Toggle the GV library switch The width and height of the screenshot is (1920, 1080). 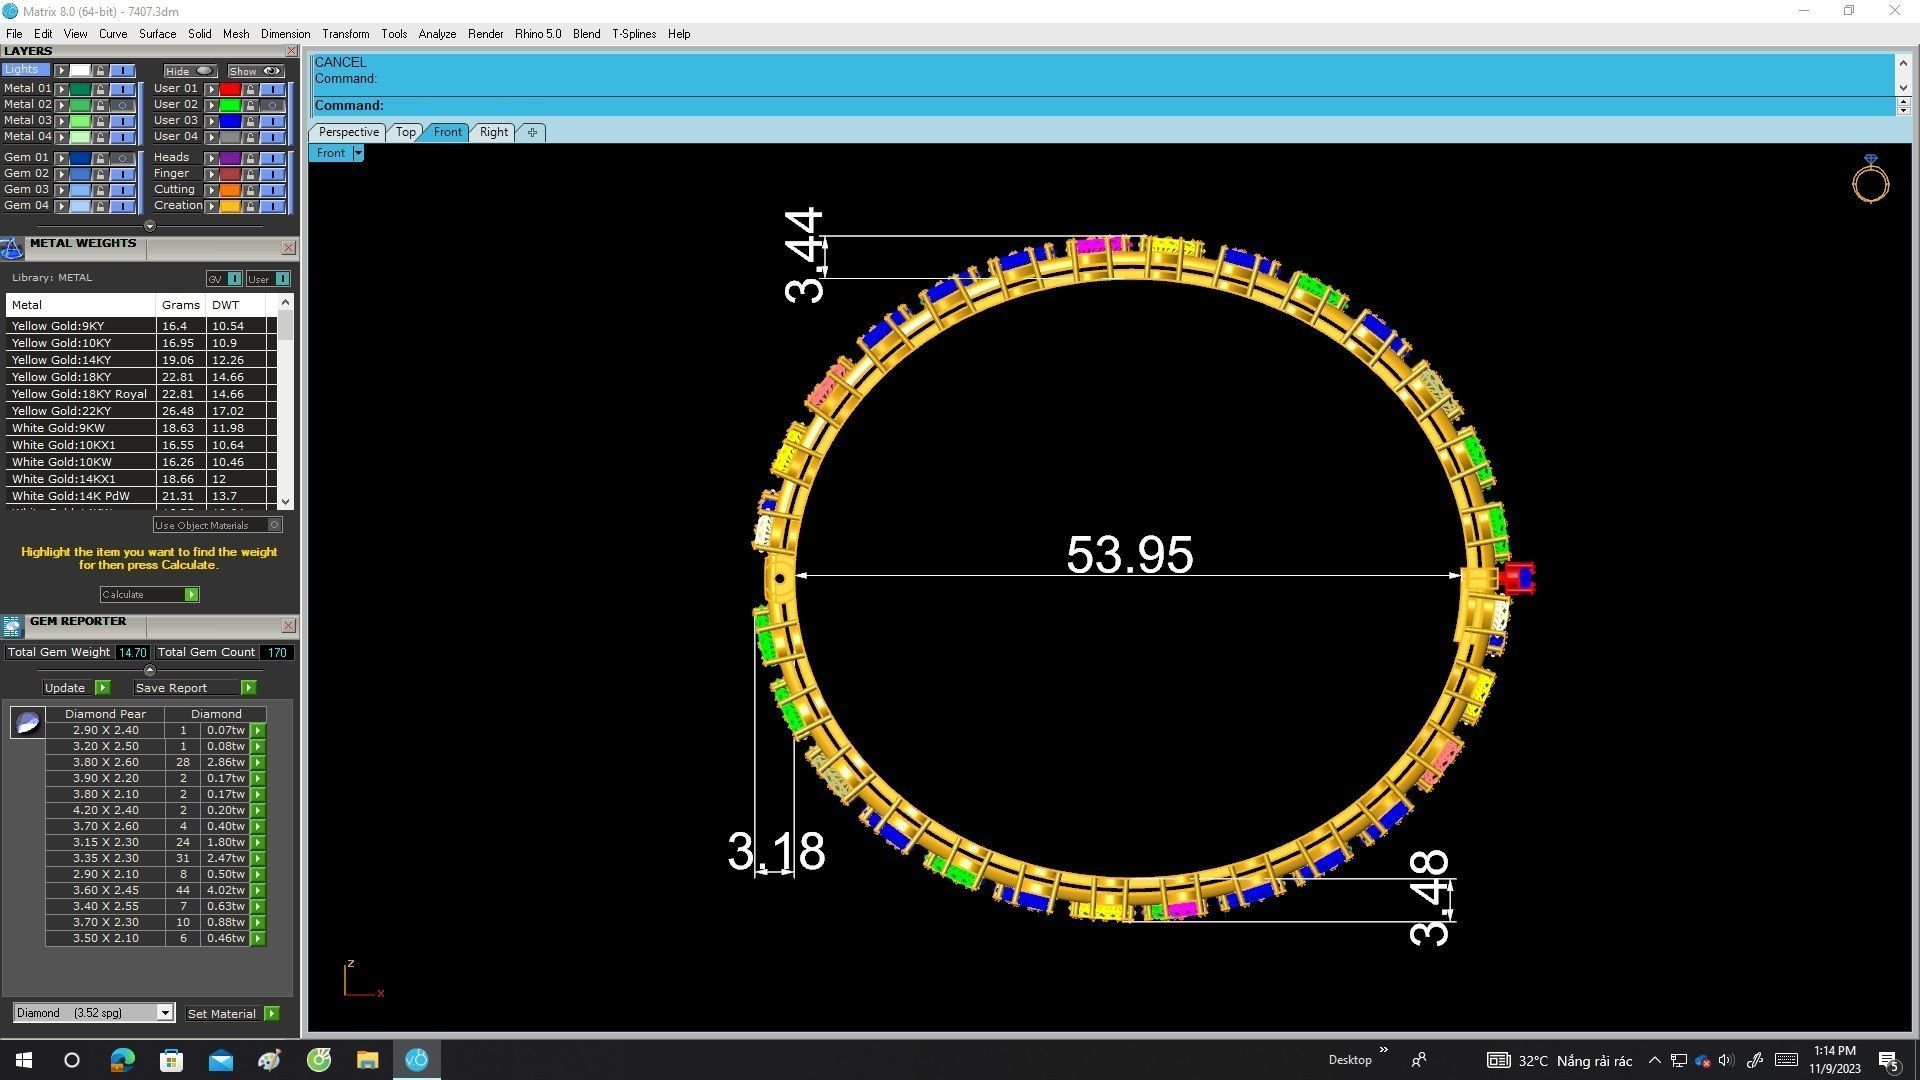coord(233,279)
